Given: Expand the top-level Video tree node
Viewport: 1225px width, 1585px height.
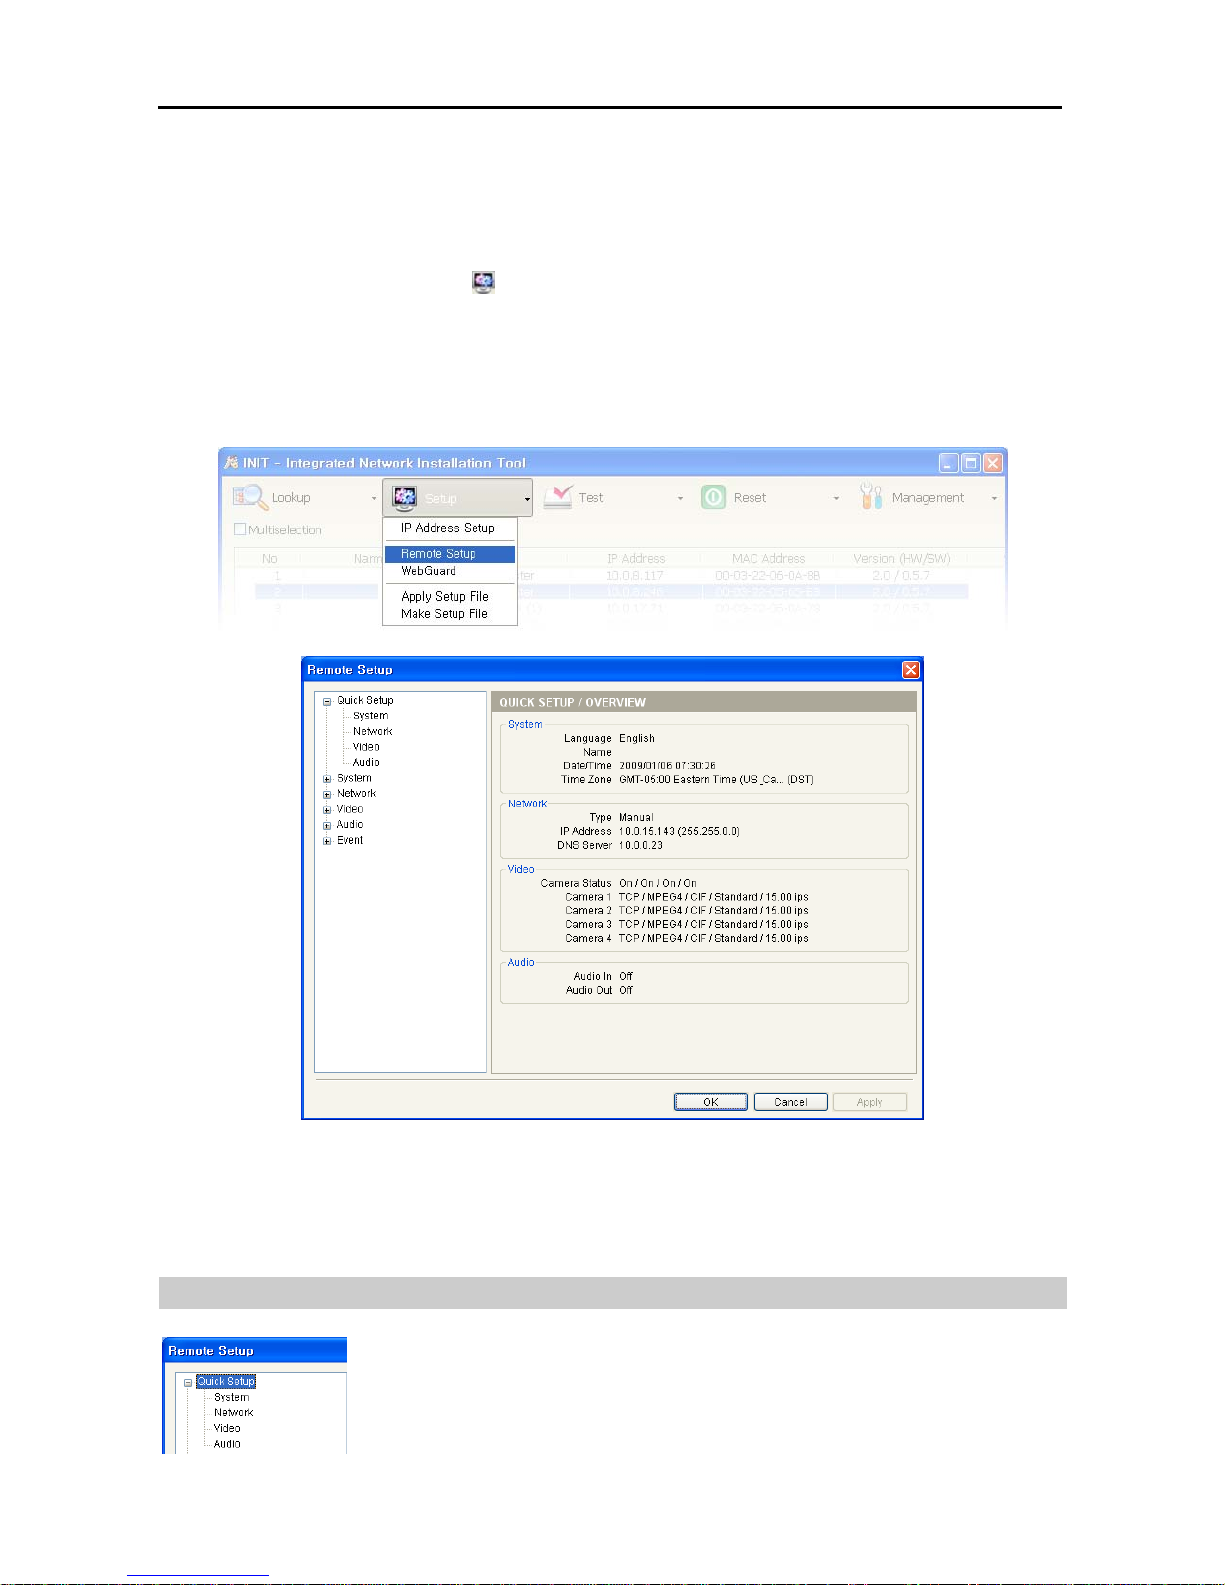Looking at the screenshot, I should (327, 810).
